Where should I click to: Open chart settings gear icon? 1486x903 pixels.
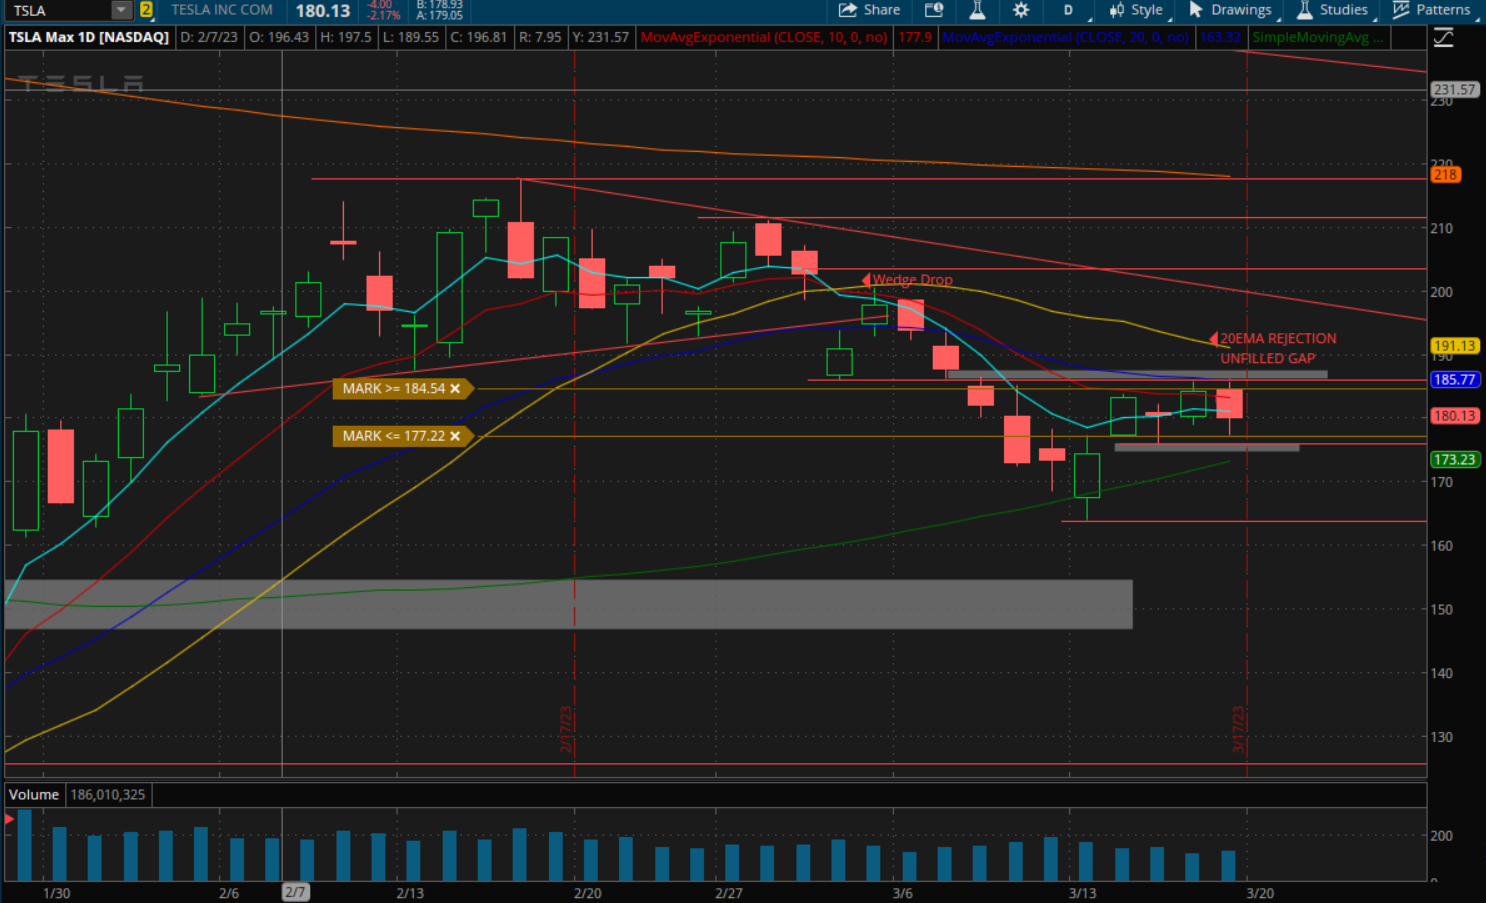click(1021, 10)
